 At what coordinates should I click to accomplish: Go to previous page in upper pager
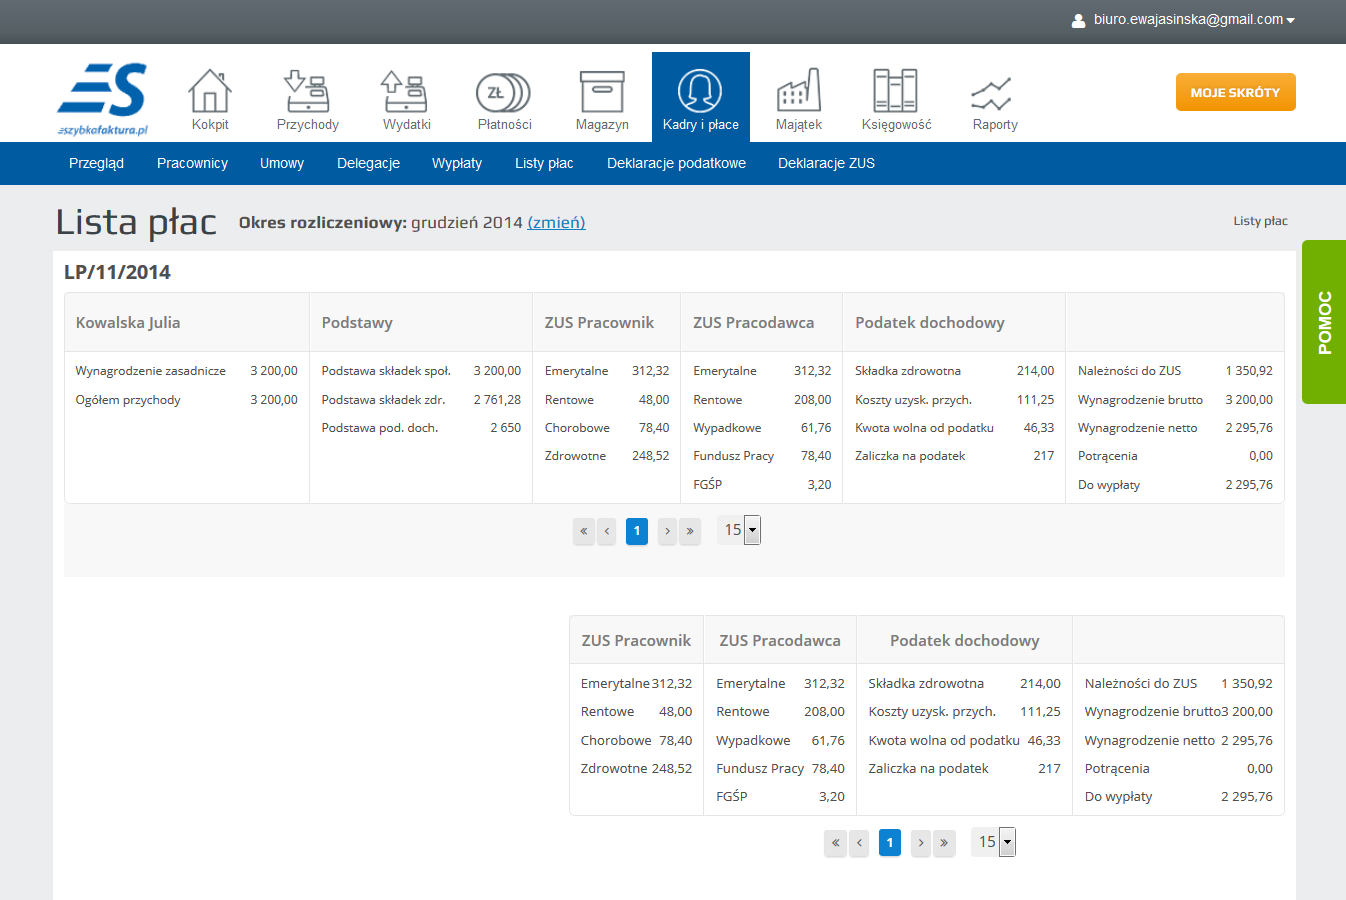point(607,531)
